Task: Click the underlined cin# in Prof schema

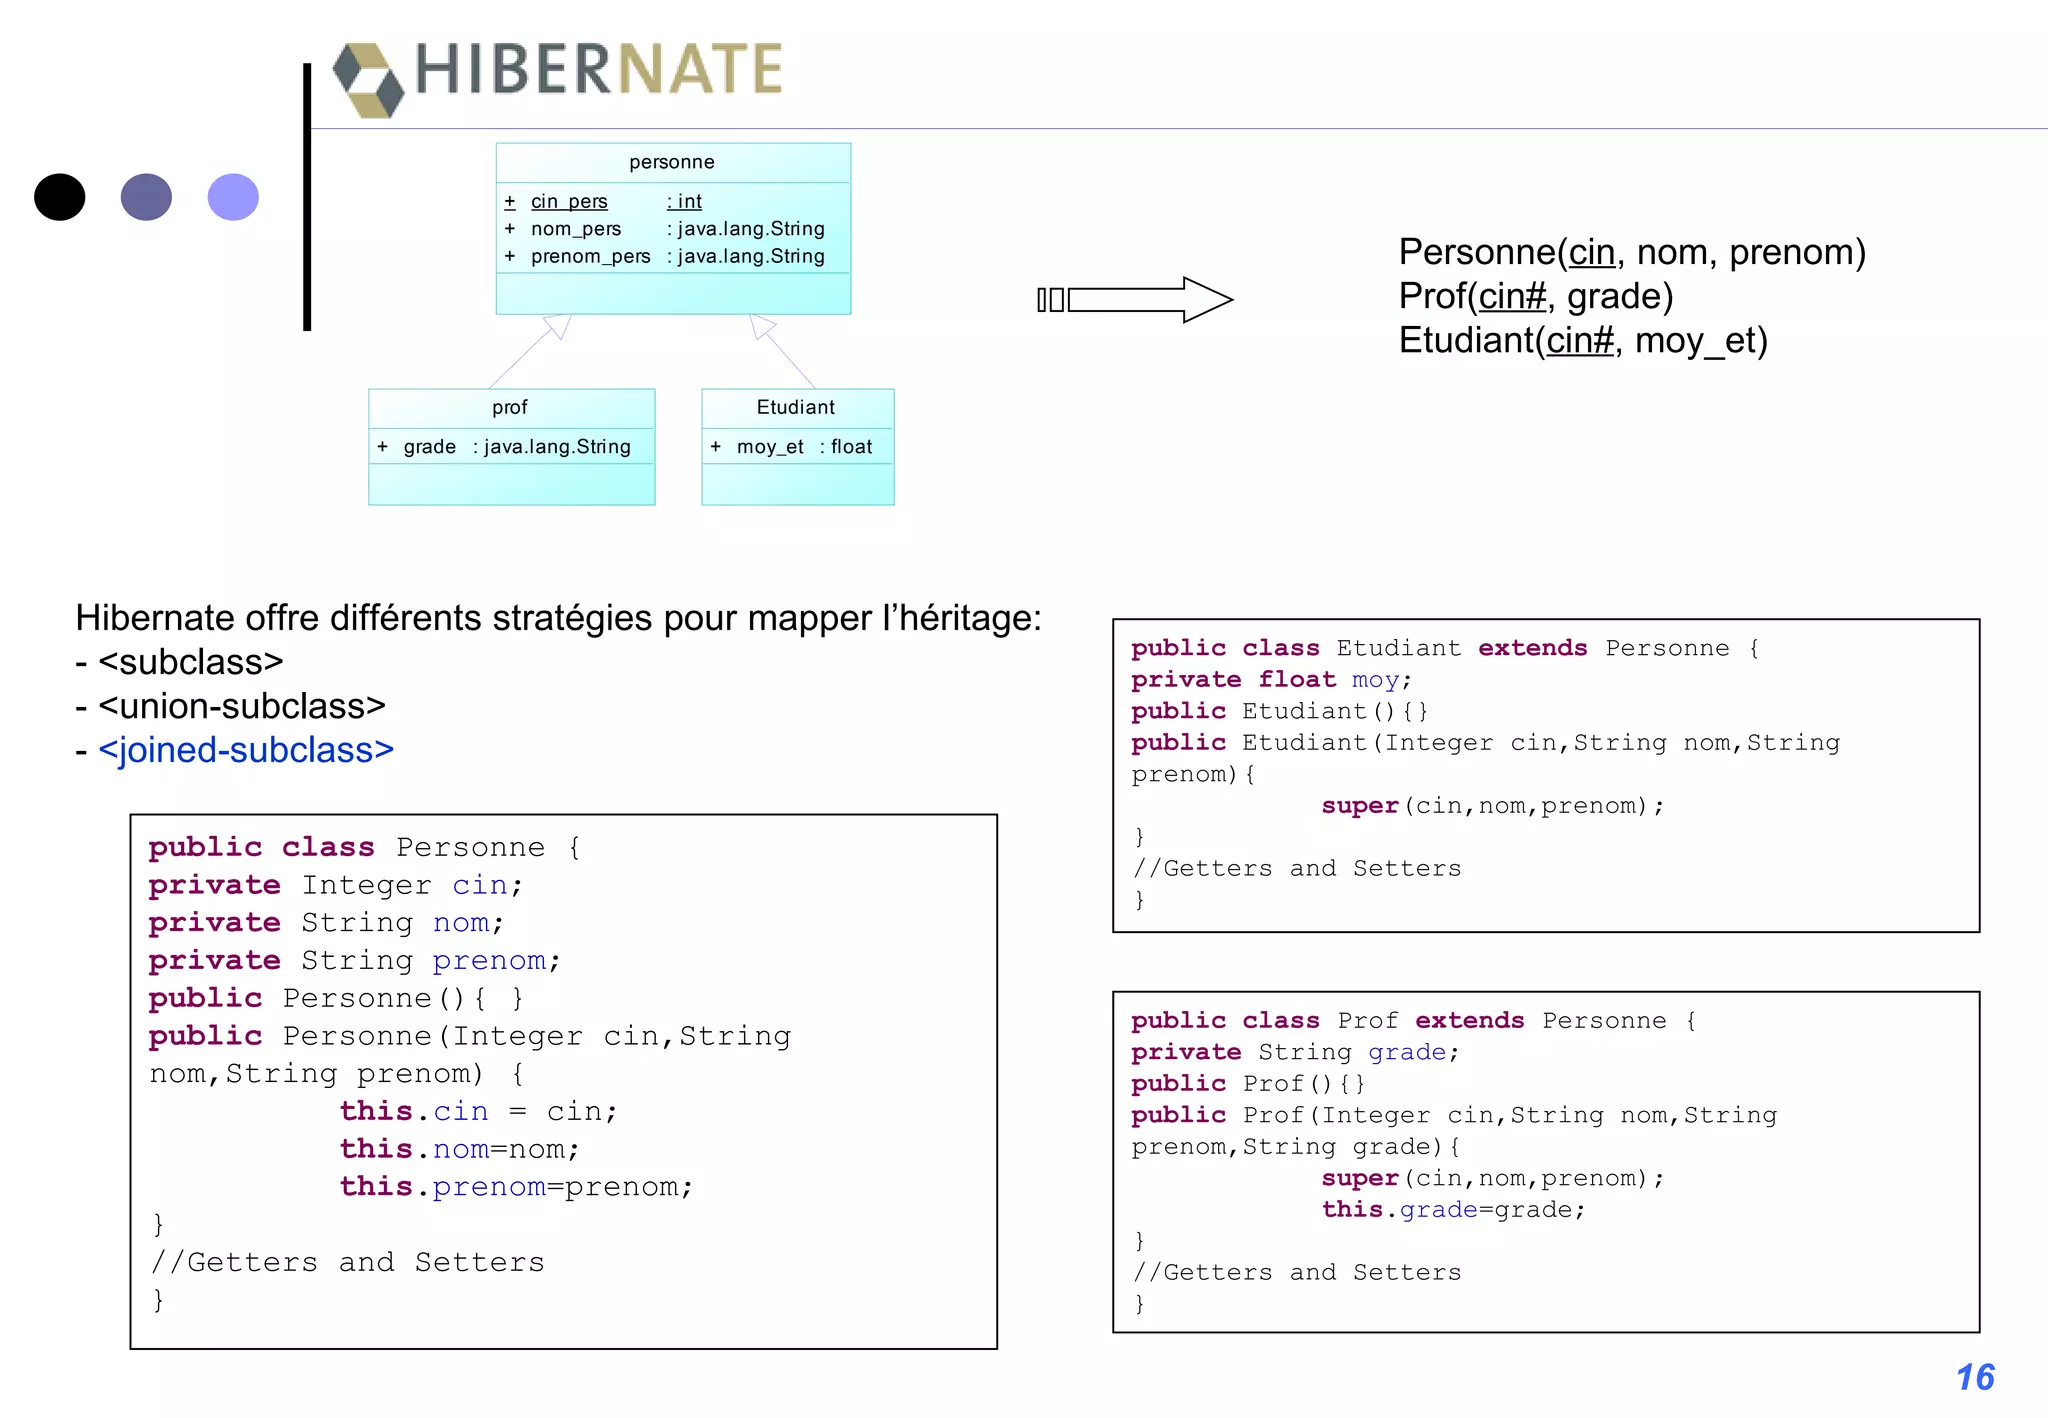Action: 1513,296
